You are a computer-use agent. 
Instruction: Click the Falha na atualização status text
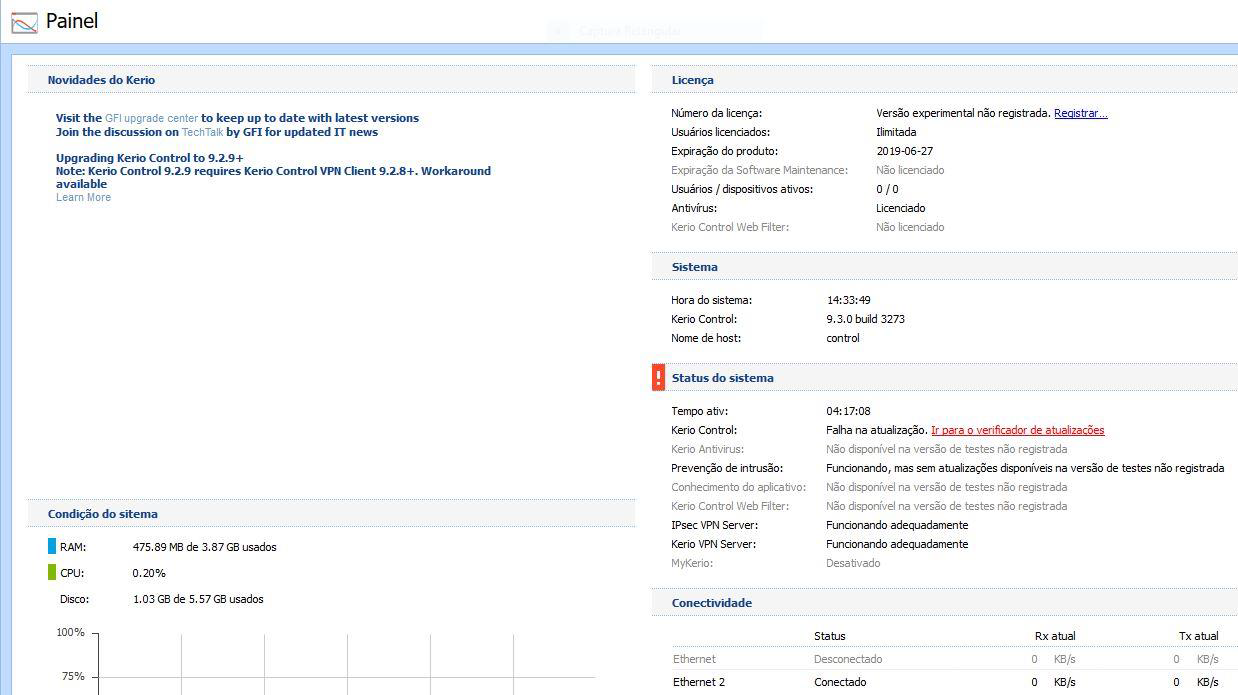click(x=877, y=430)
